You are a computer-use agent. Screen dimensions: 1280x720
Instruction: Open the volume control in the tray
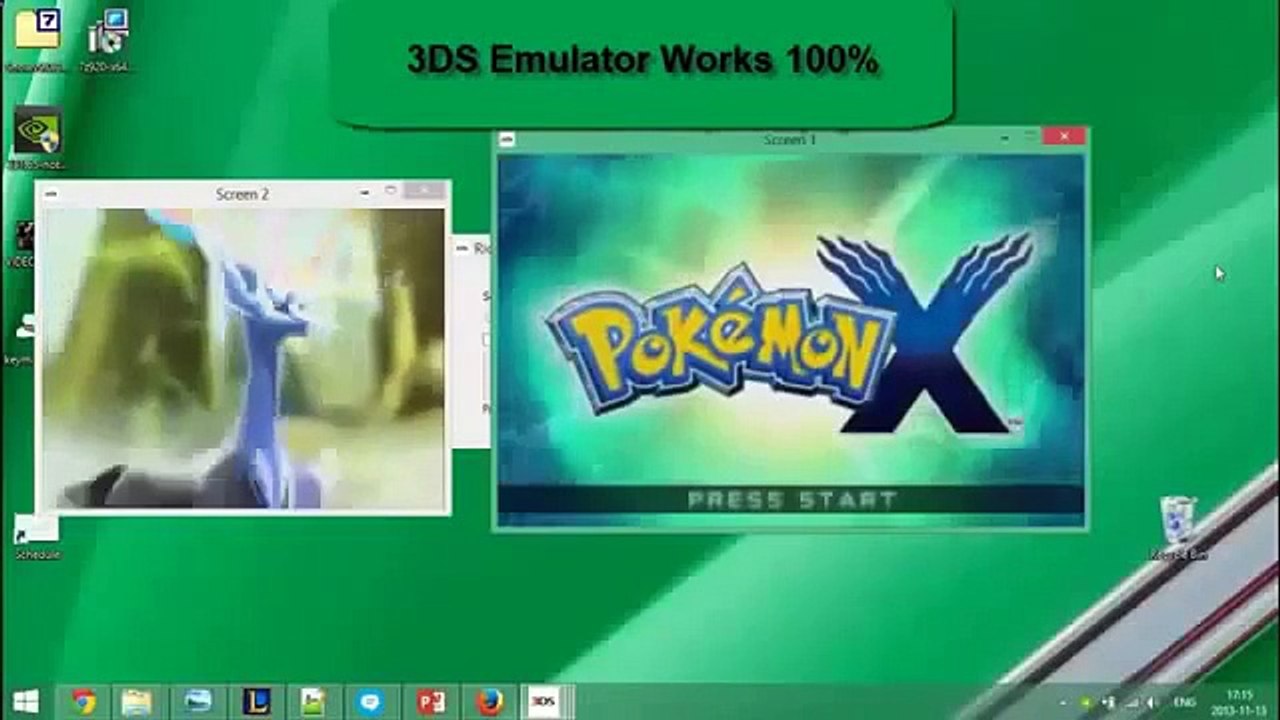[x=1153, y=703]
